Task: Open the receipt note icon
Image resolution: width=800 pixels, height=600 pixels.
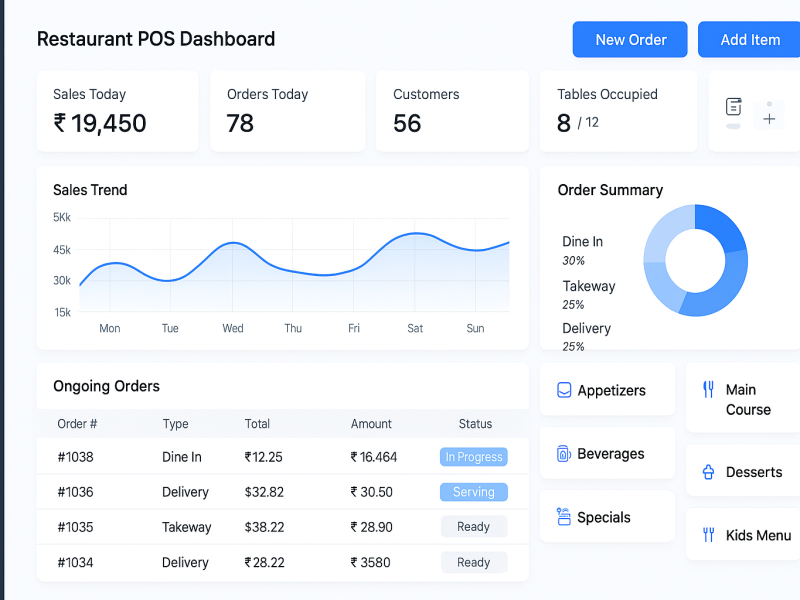Action: [734, 107]
